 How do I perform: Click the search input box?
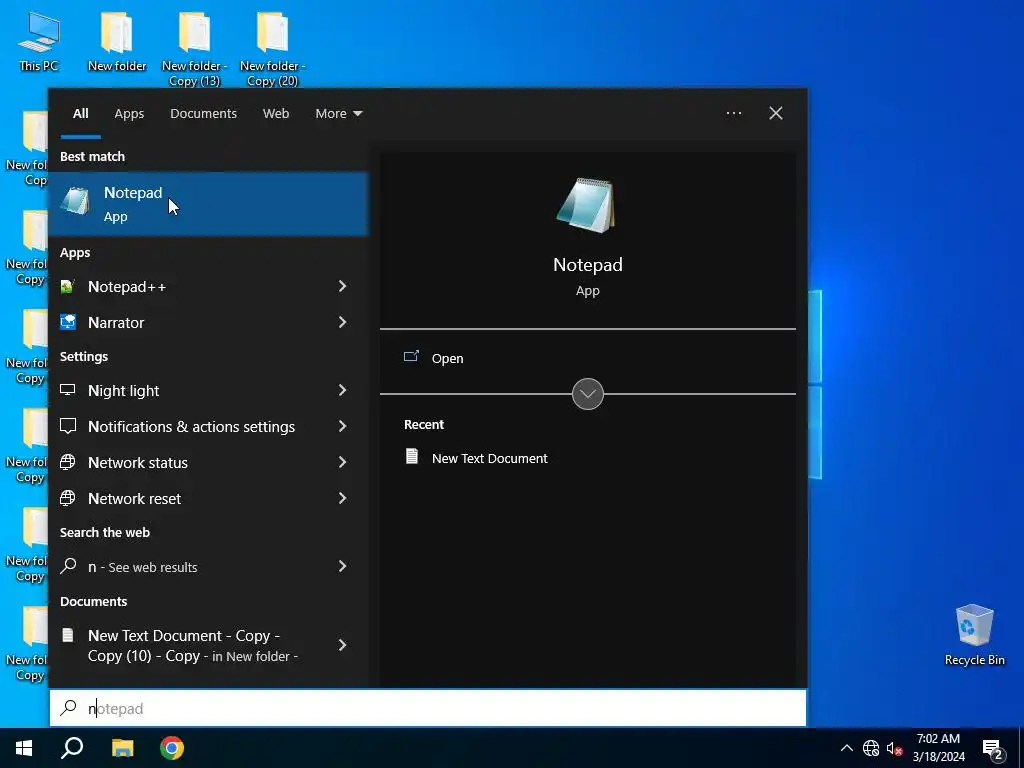click(428, 708)
